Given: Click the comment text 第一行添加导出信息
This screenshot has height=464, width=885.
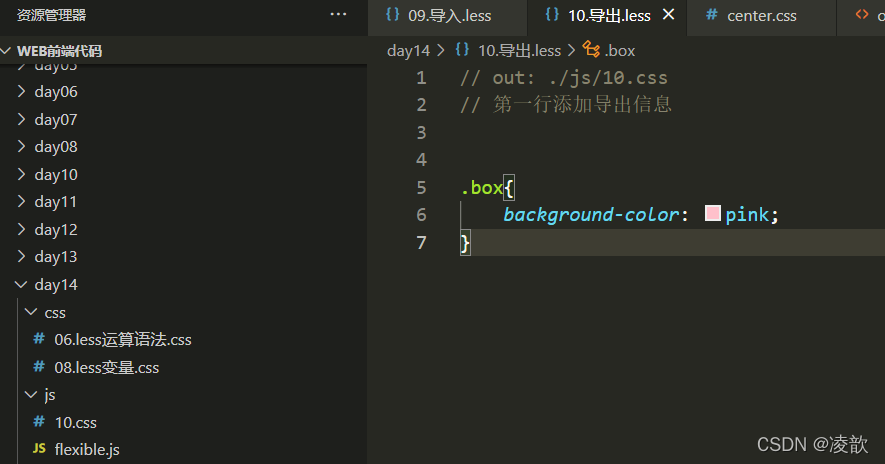Looking at the screenshot, I should click(582, 104).
